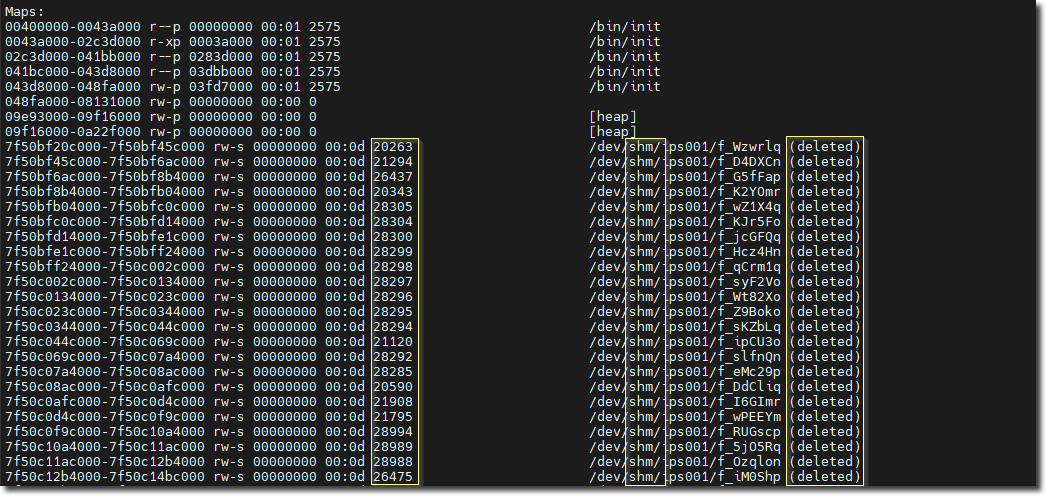Click inode number 26475
Image resolution: width=1046 pixels, height=496 pixels.
(393, 477)
